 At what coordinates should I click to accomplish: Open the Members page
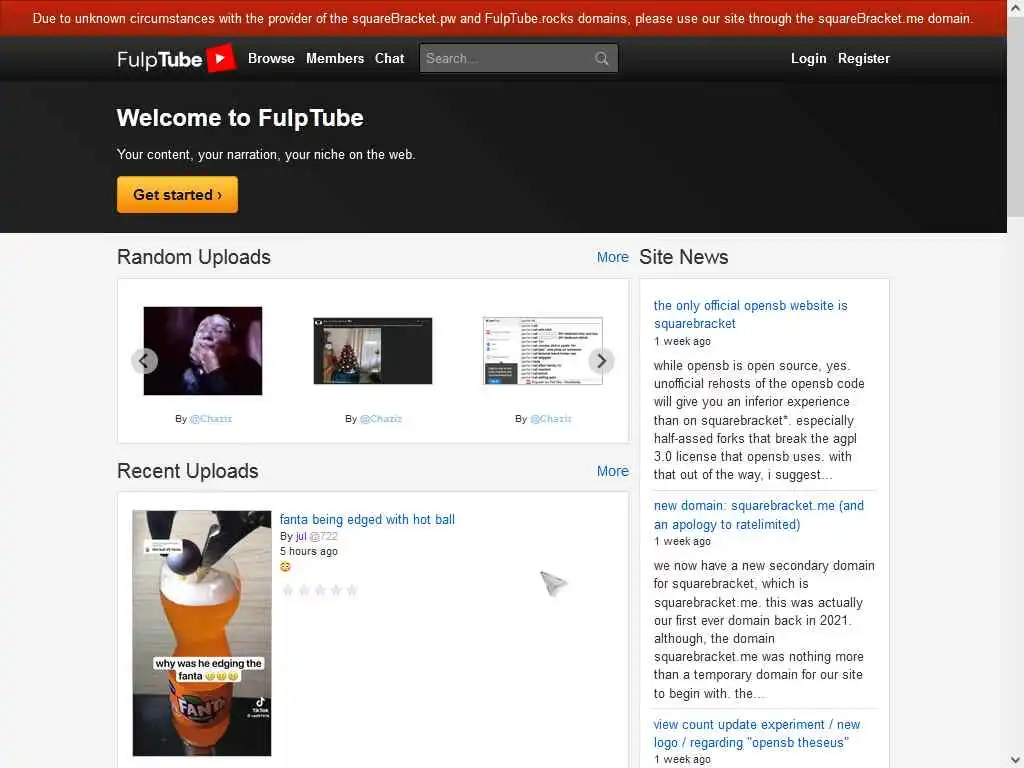coord(335,58)
